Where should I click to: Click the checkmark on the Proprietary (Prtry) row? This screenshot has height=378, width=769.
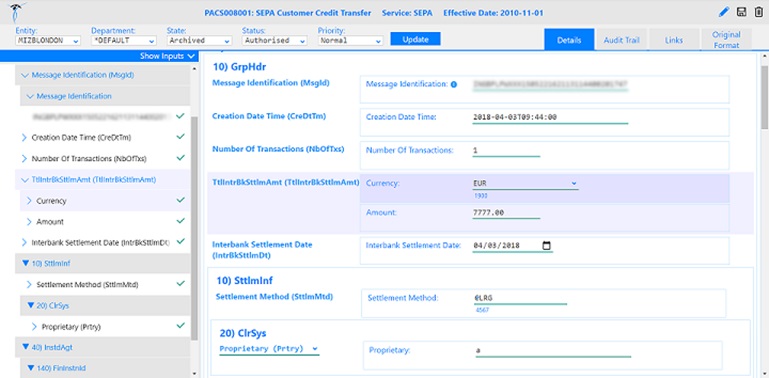click(180, 326)
